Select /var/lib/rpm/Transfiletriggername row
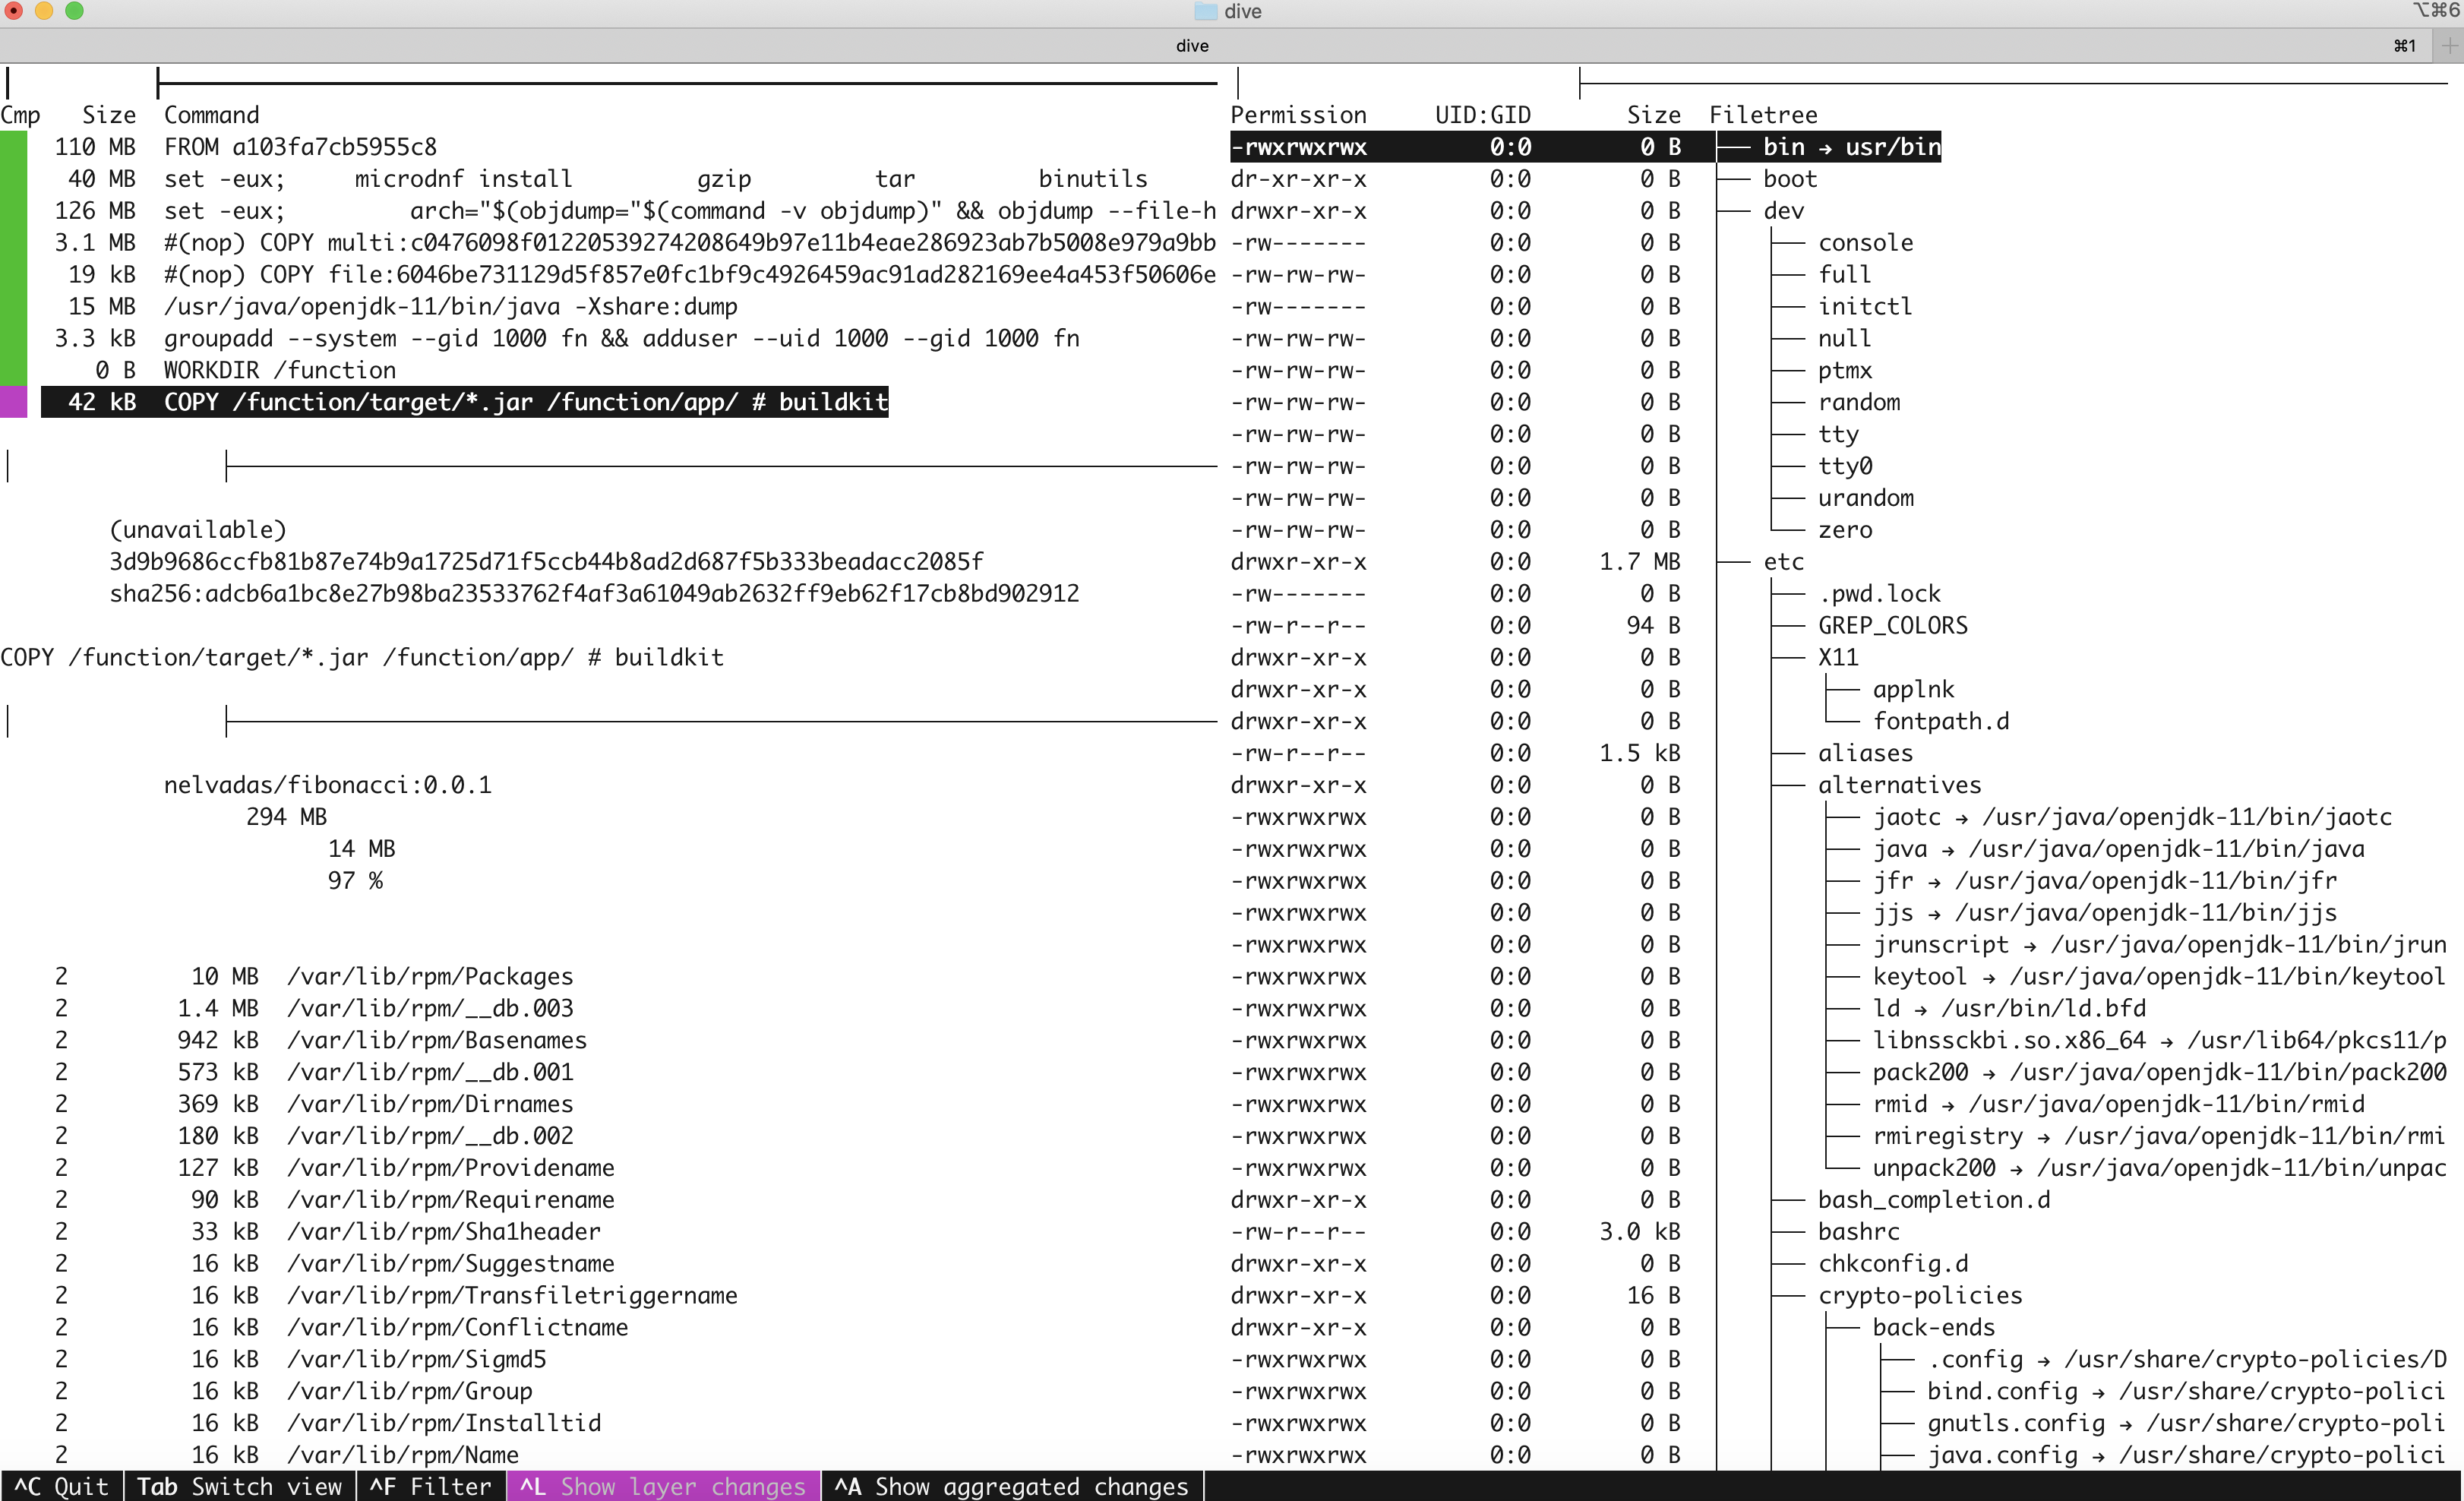 [x=396, y=1296]
